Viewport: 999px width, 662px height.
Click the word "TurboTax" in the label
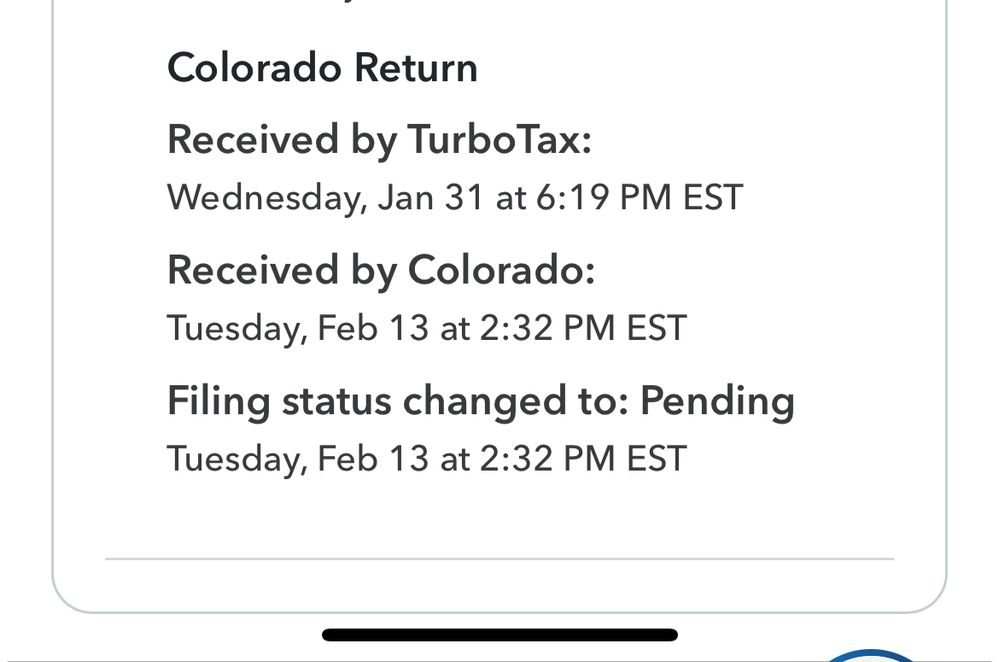499,140
